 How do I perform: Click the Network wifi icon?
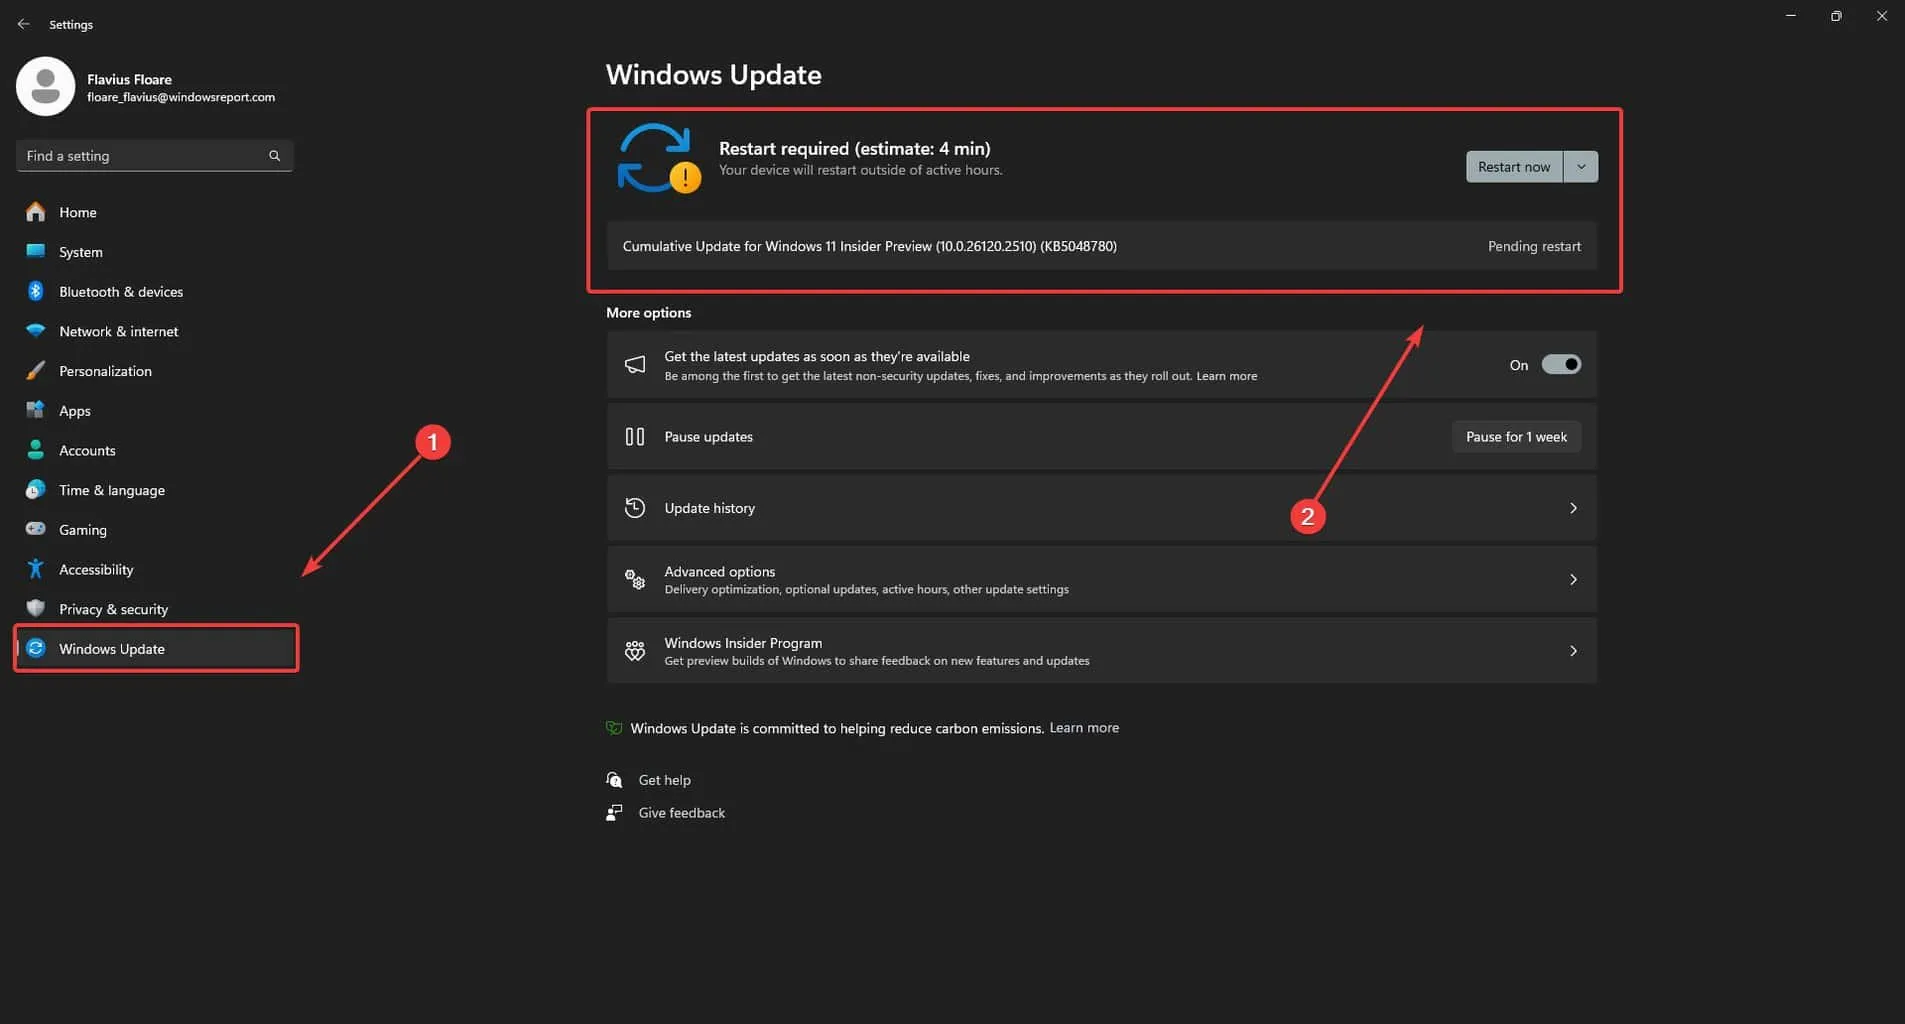pos(36,331)
